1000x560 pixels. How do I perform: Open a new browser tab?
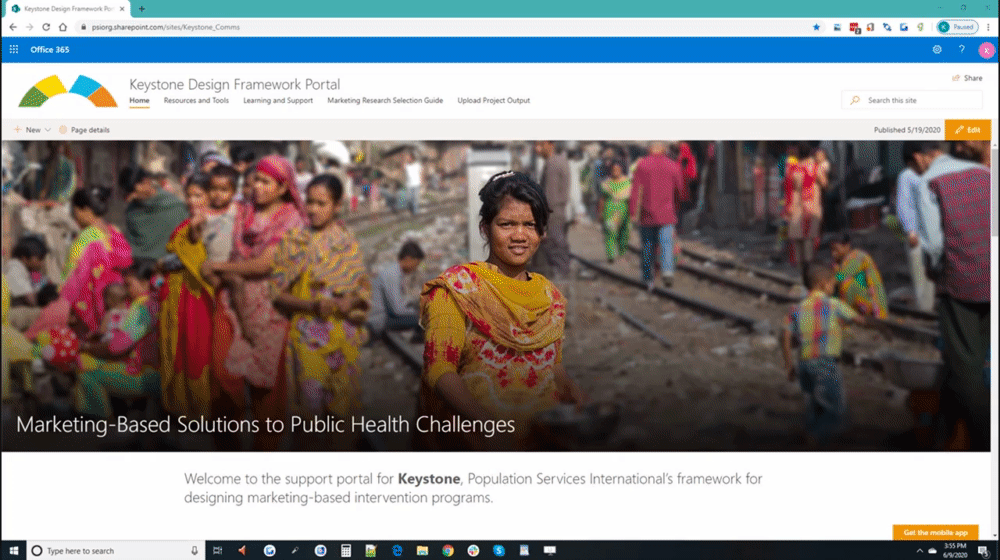(141, 8)
